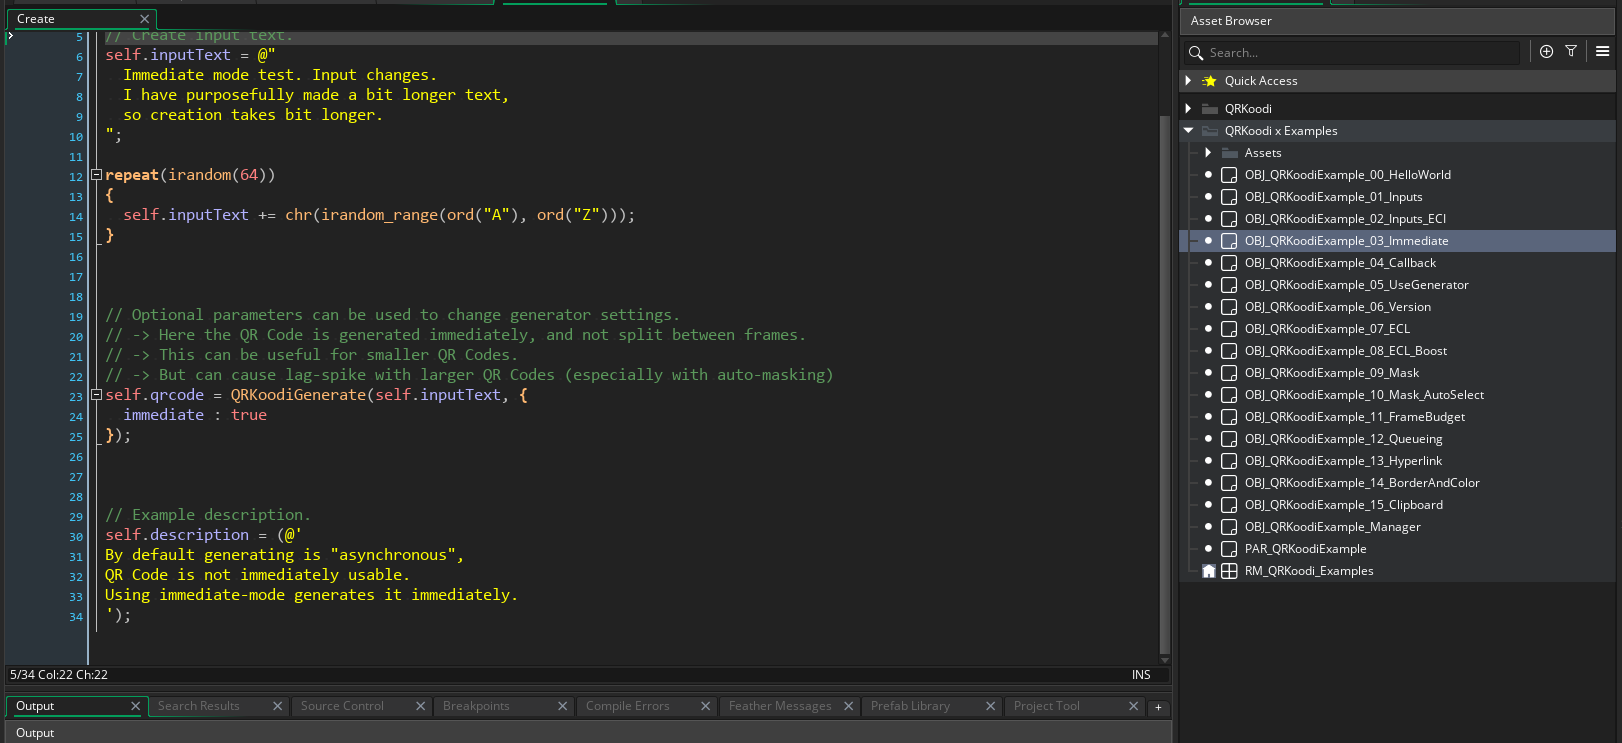Image resolution: width=1622 pixels, height=743 pixels.
Task: Click room grid icon of RM_QRKoodi_Examples
Action: 1229,571
